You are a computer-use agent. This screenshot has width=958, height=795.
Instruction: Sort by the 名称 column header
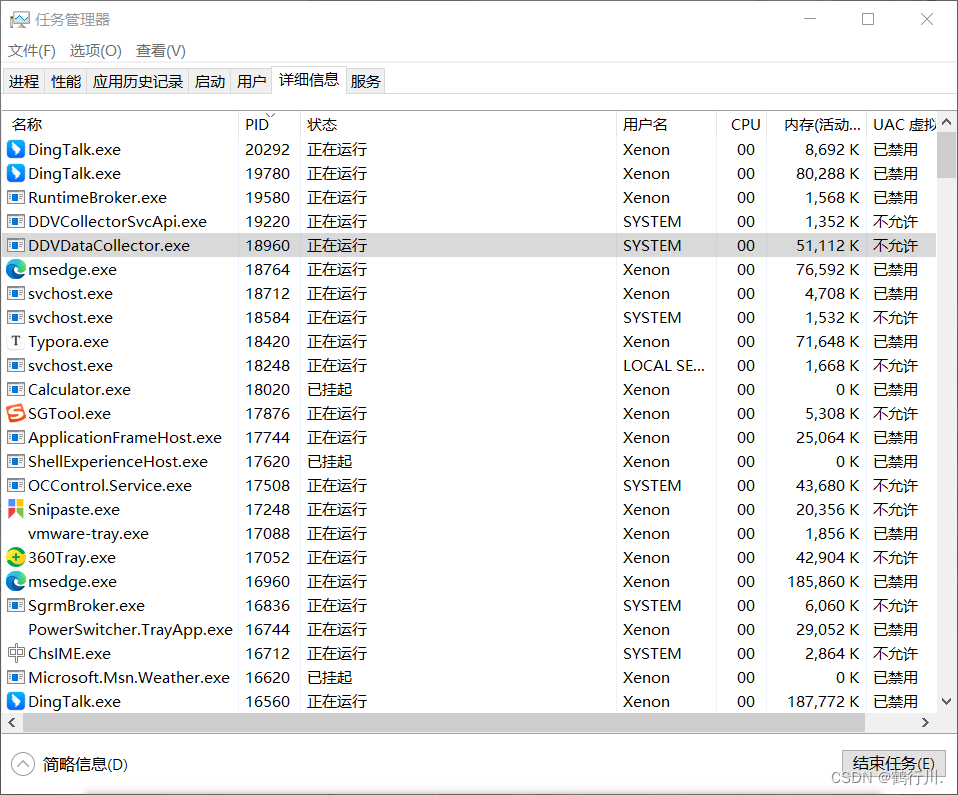coord(120,125)
